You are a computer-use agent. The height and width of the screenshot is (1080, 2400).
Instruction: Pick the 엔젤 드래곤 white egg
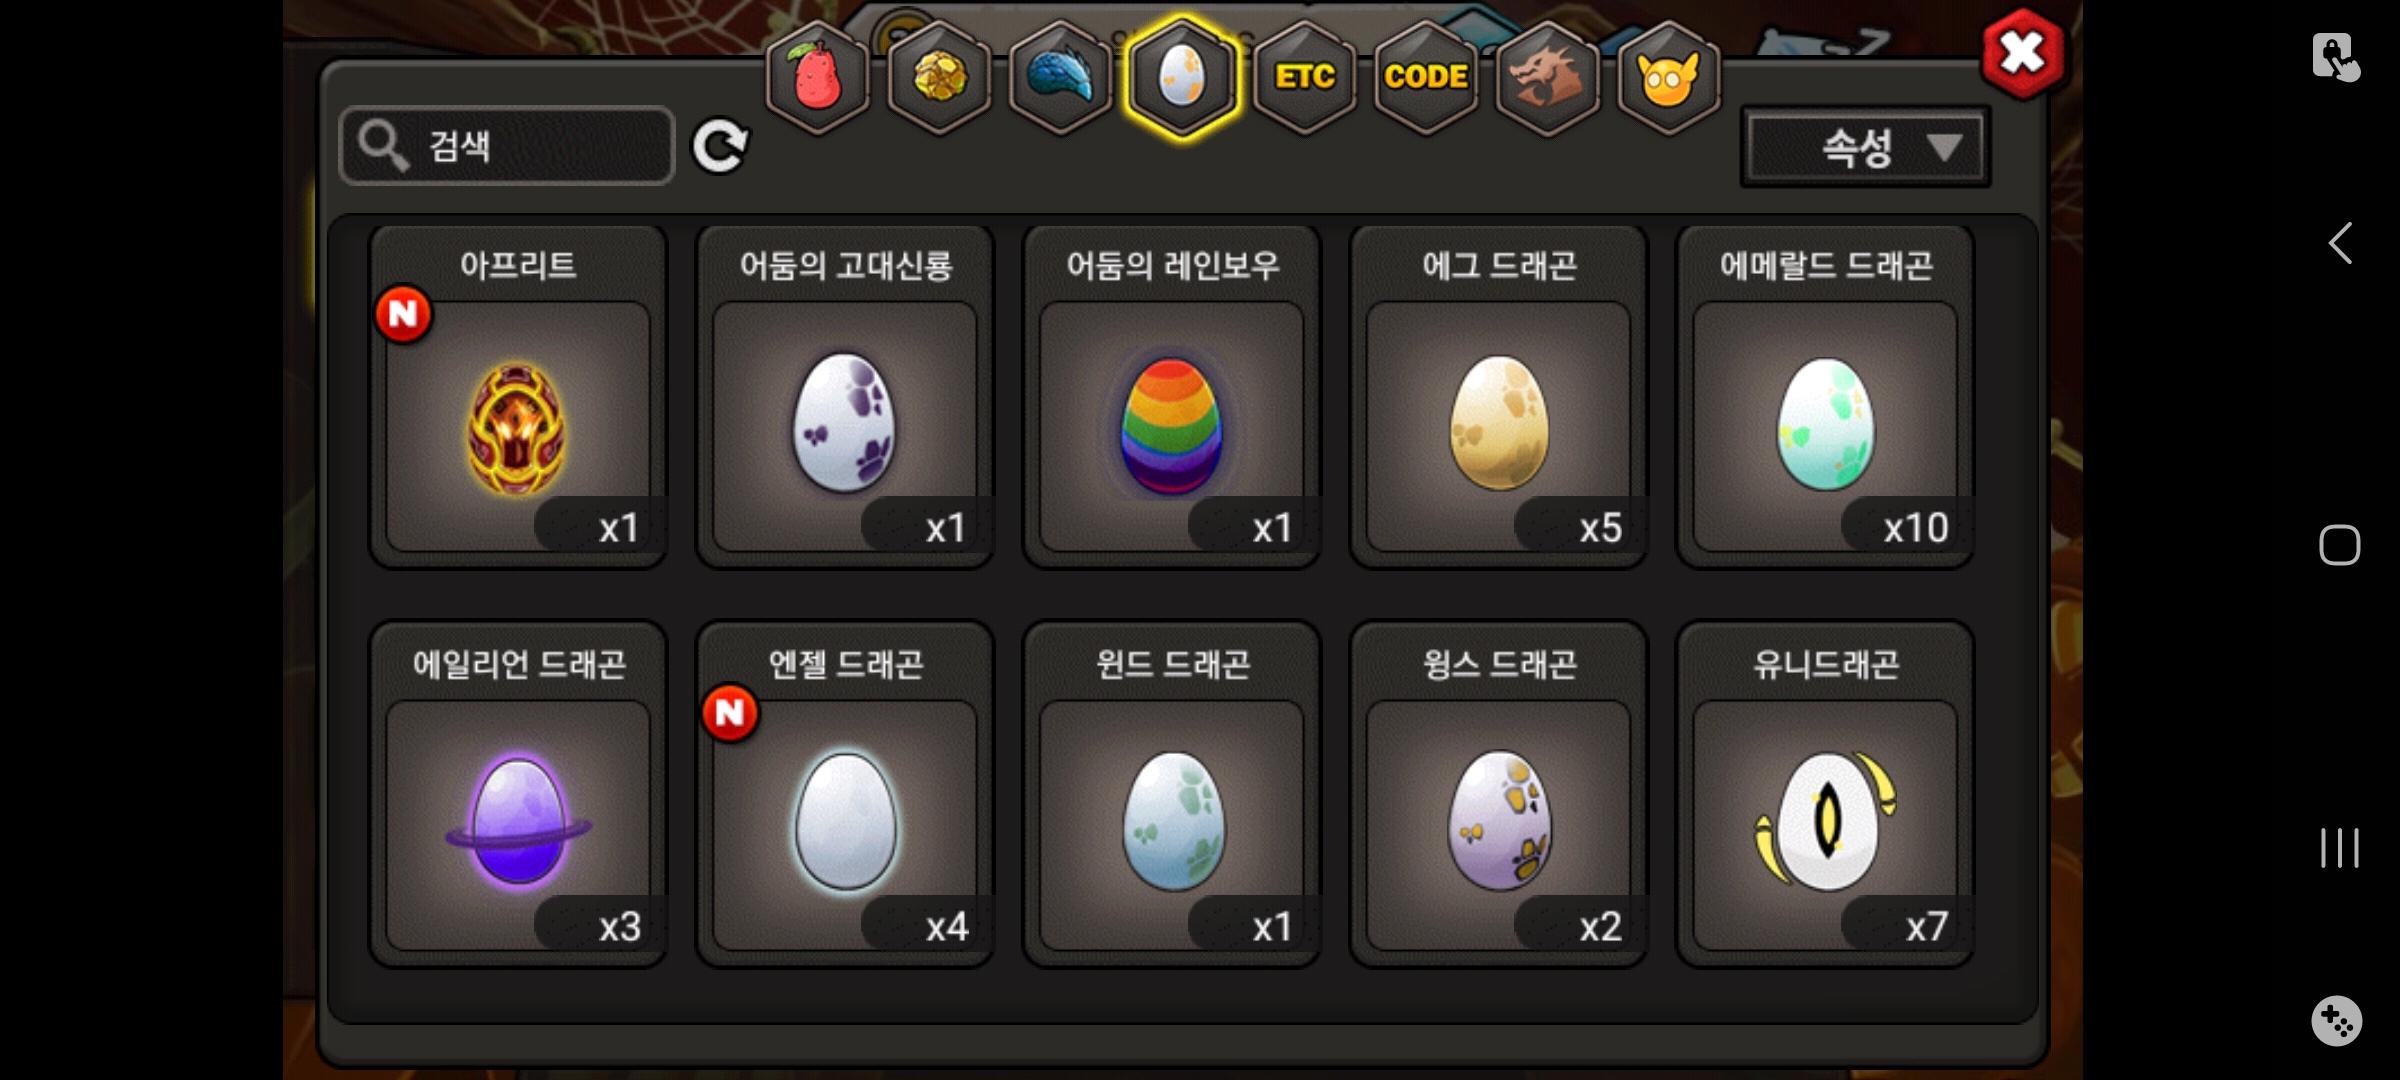[x=845, y=795]
